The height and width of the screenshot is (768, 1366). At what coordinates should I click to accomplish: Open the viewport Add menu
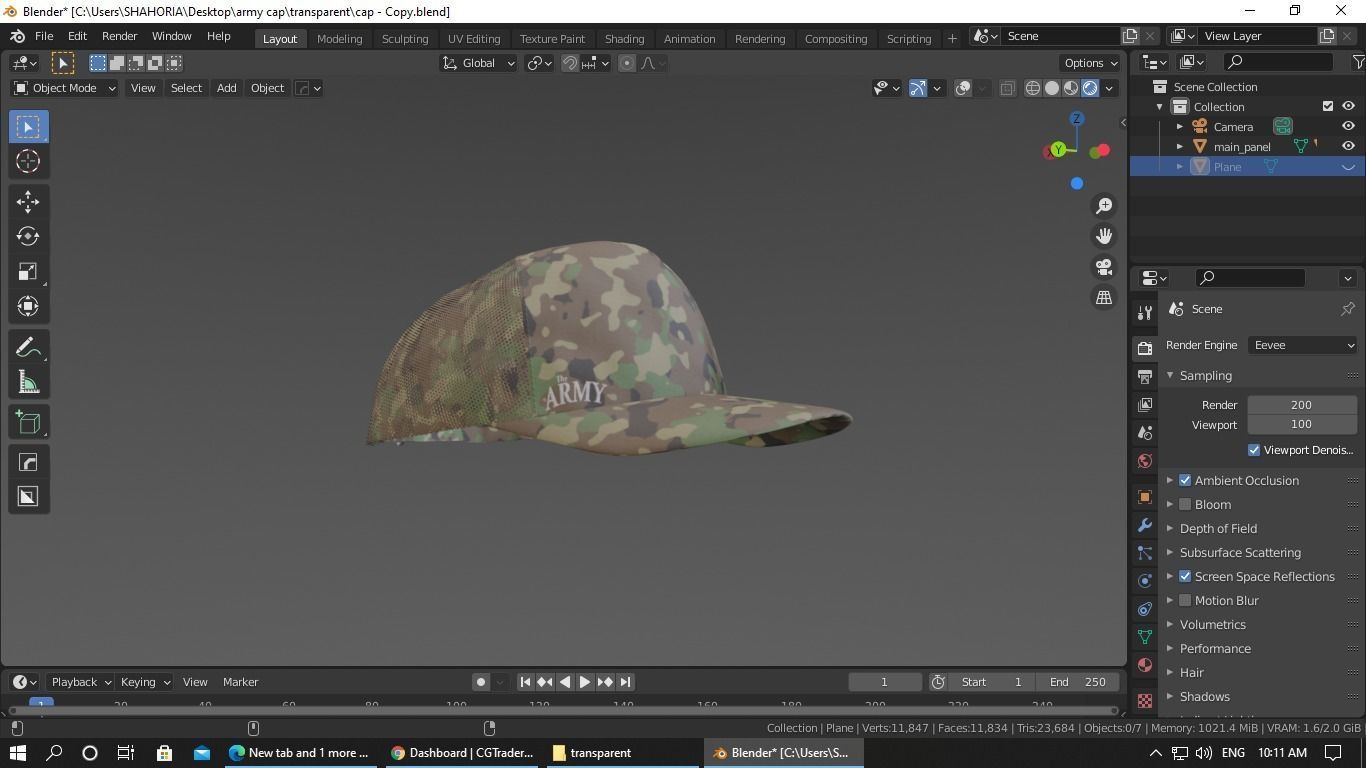coord(226,88)
